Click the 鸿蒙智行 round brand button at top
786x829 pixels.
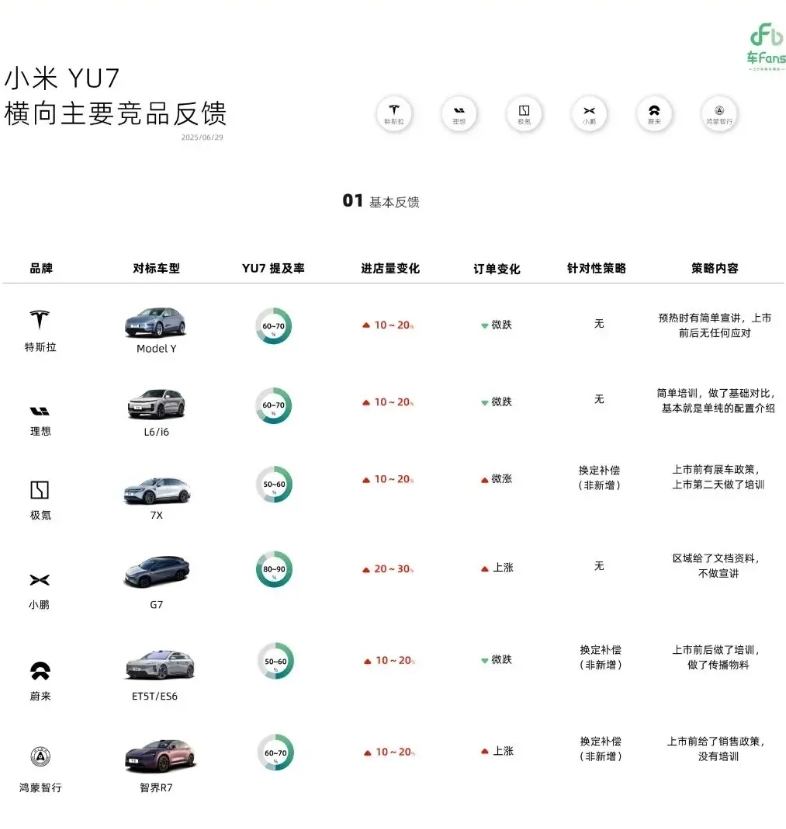[719, 114]
